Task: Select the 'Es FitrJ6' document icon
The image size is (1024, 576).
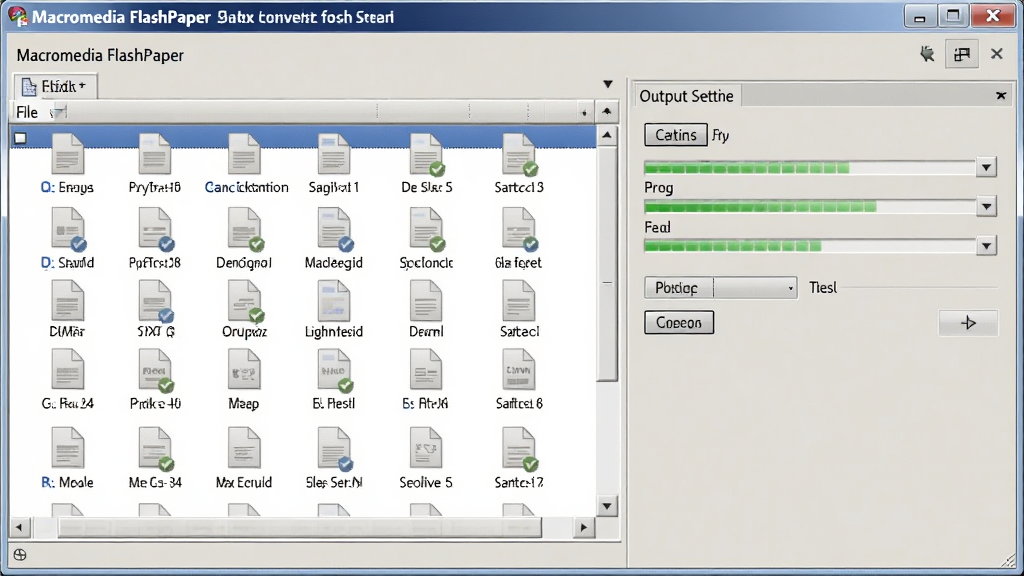Action: pos(426,370)
